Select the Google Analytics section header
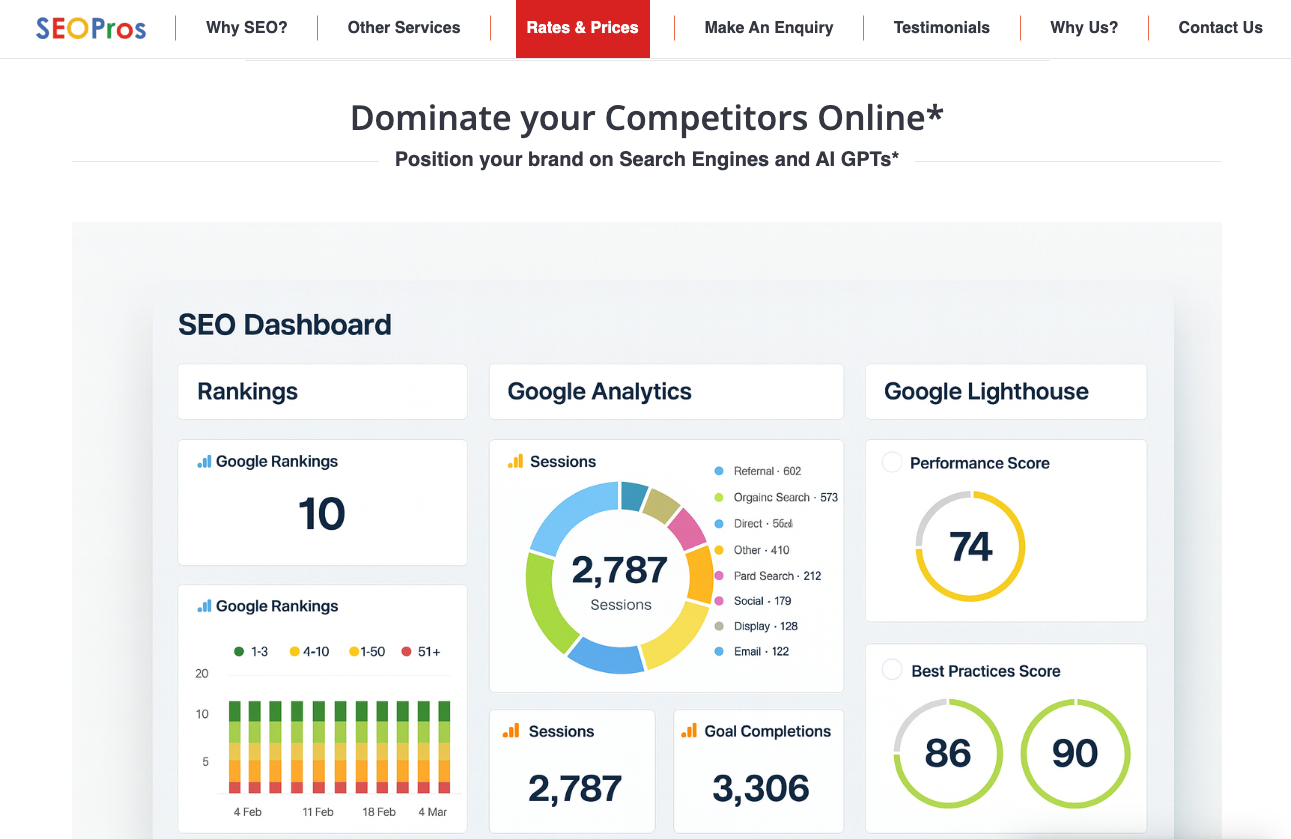 click(x=666, y=392)
